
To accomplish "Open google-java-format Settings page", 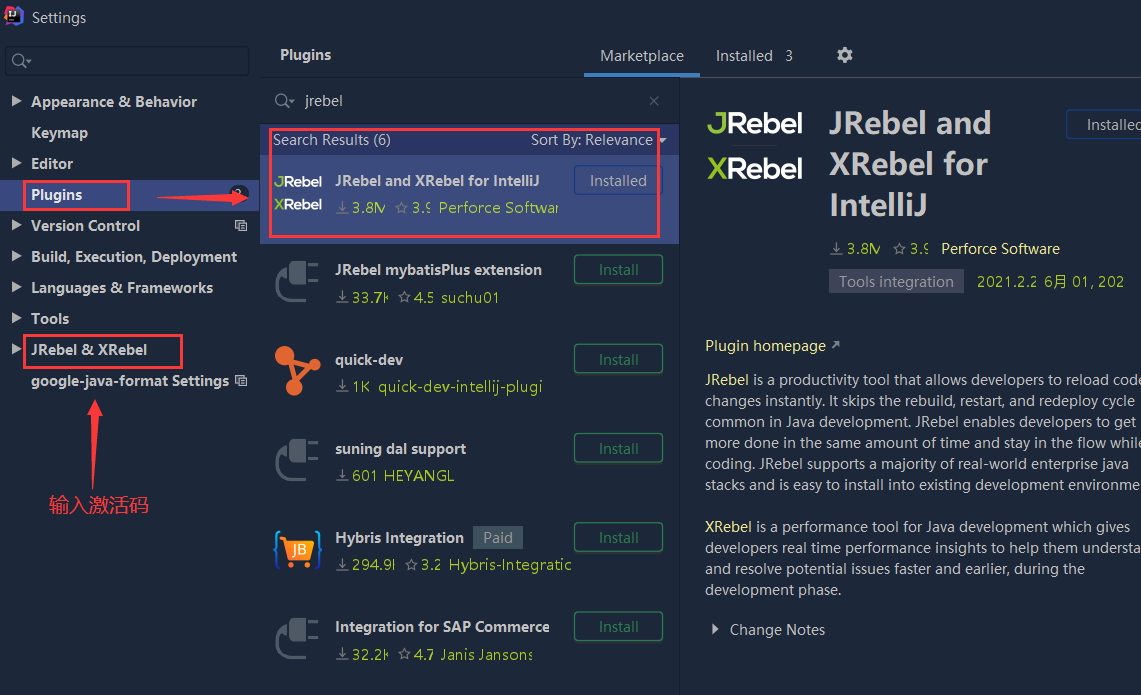I will (x=130, y=381).
